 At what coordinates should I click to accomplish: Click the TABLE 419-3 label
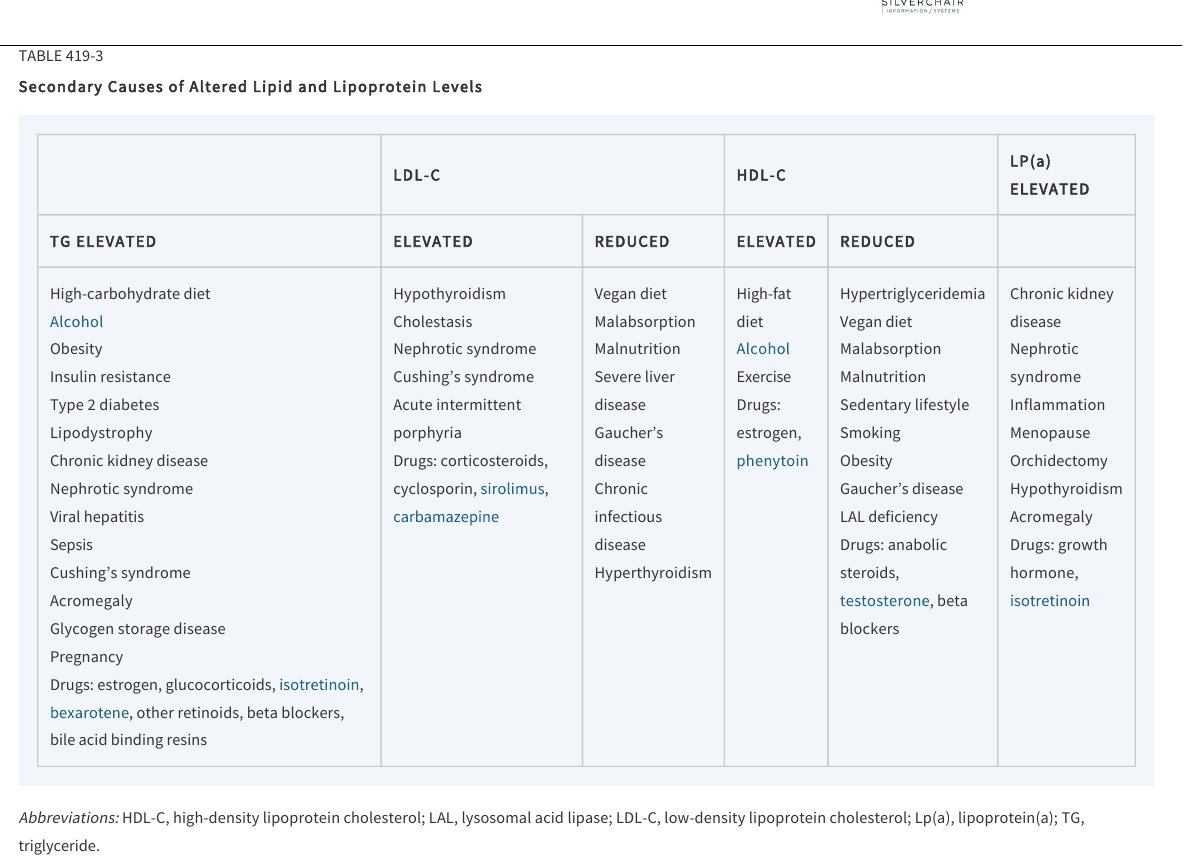pyautogui.click(x=61, y=56)
